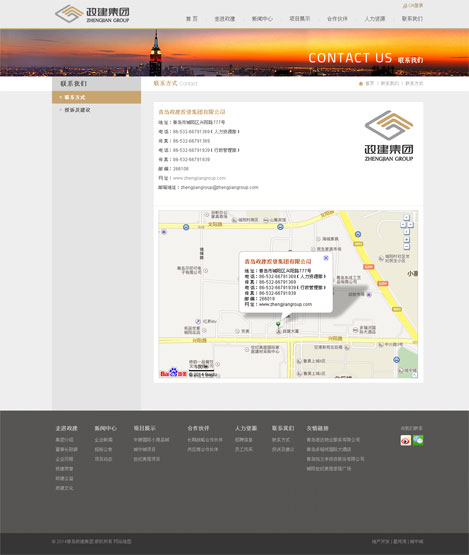Click the breadcrumb home icon
Viewport: 469px width, 555px height.
pyautogui.click(x=361, y=84)
